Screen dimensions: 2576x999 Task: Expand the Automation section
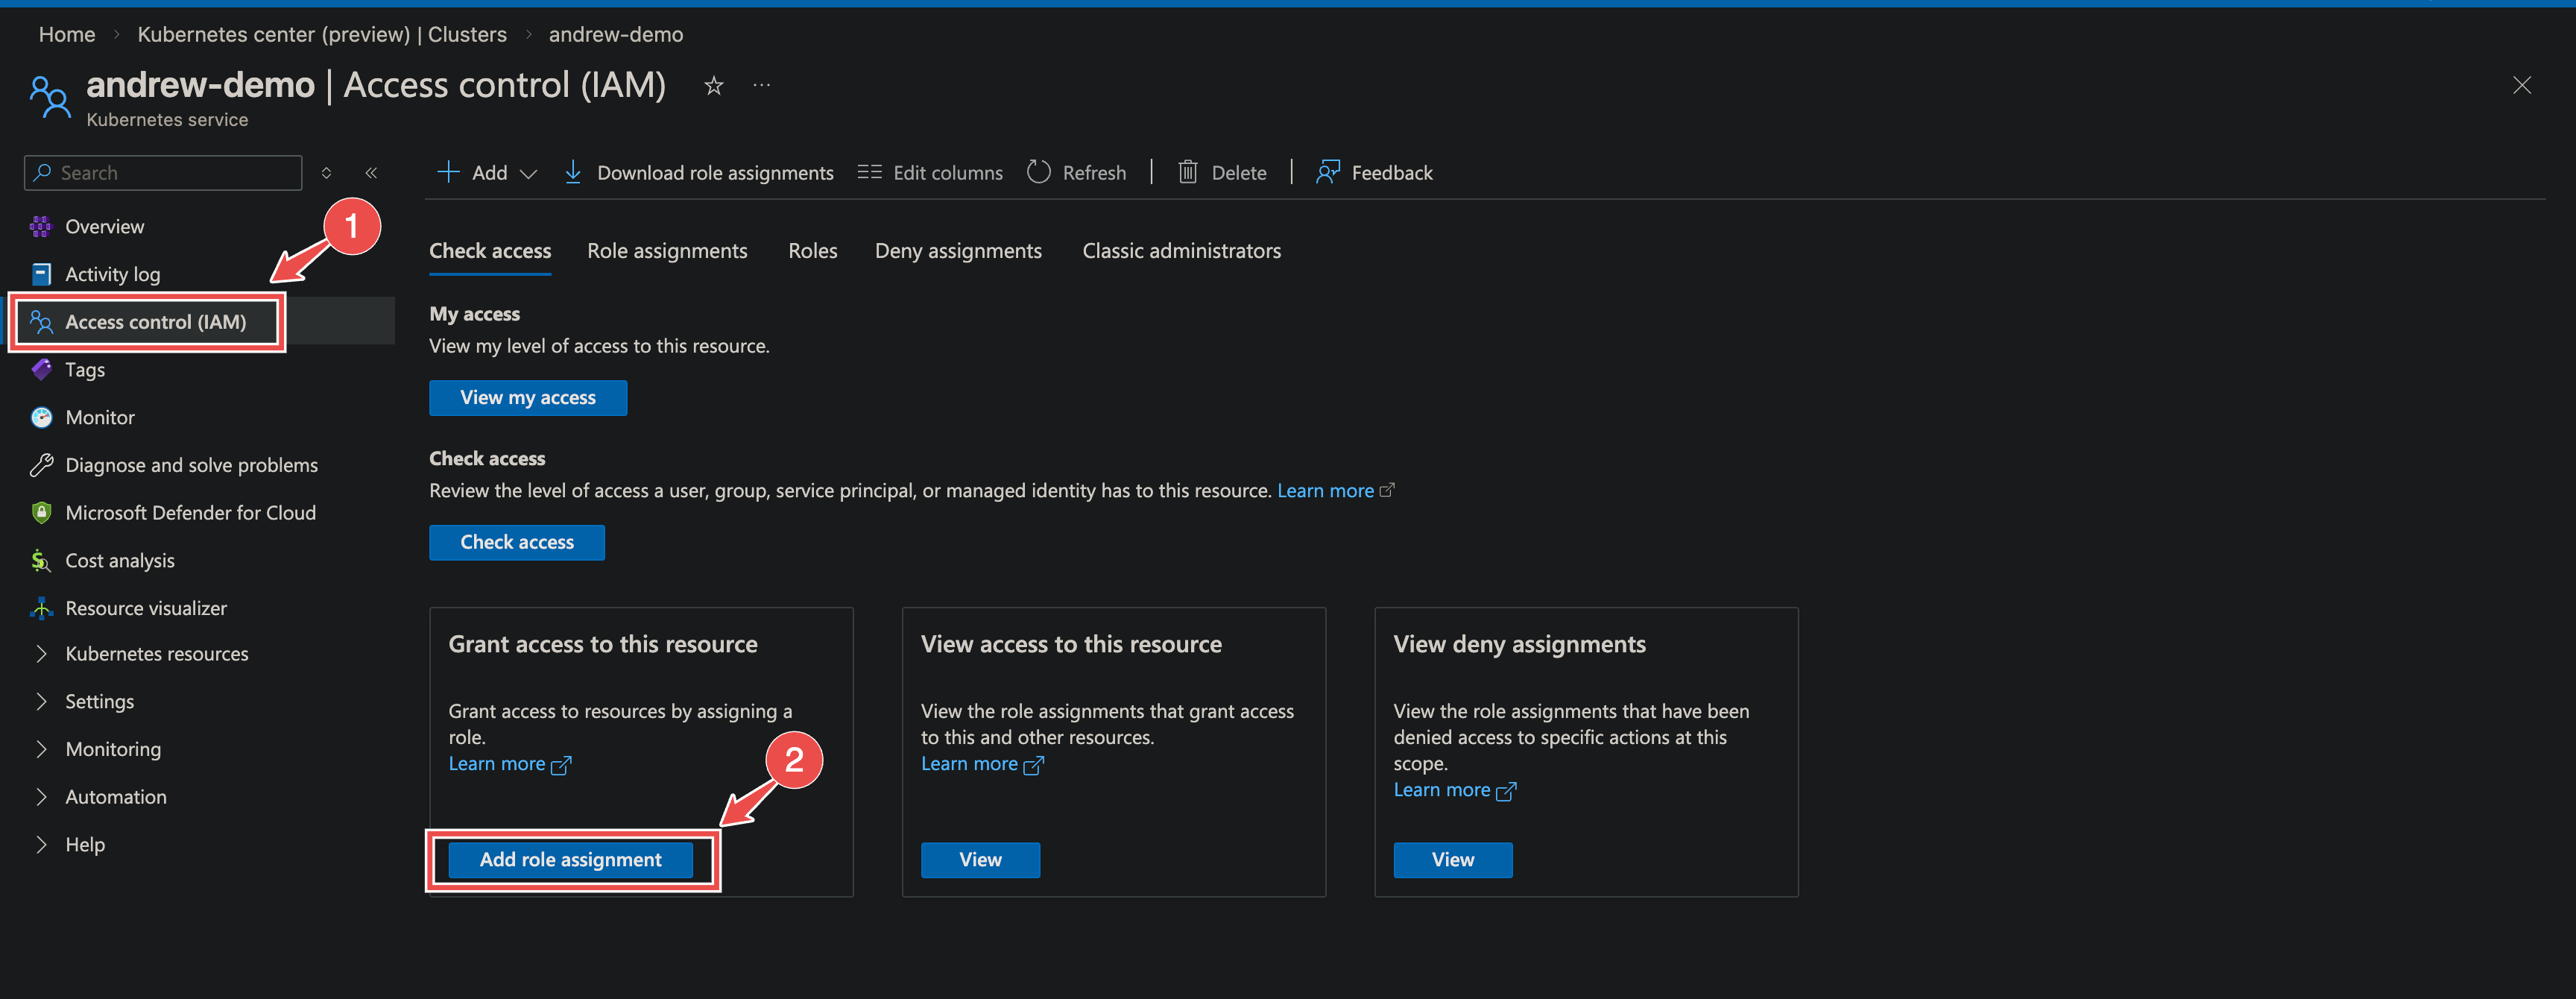pyautogui.click(x=116, y=797)
